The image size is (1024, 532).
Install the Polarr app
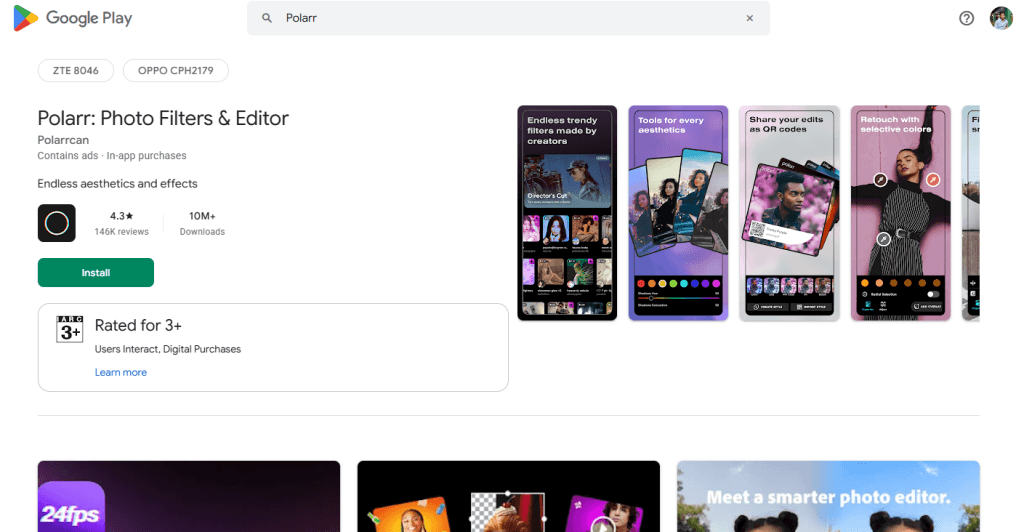click(x=96, y=272)
